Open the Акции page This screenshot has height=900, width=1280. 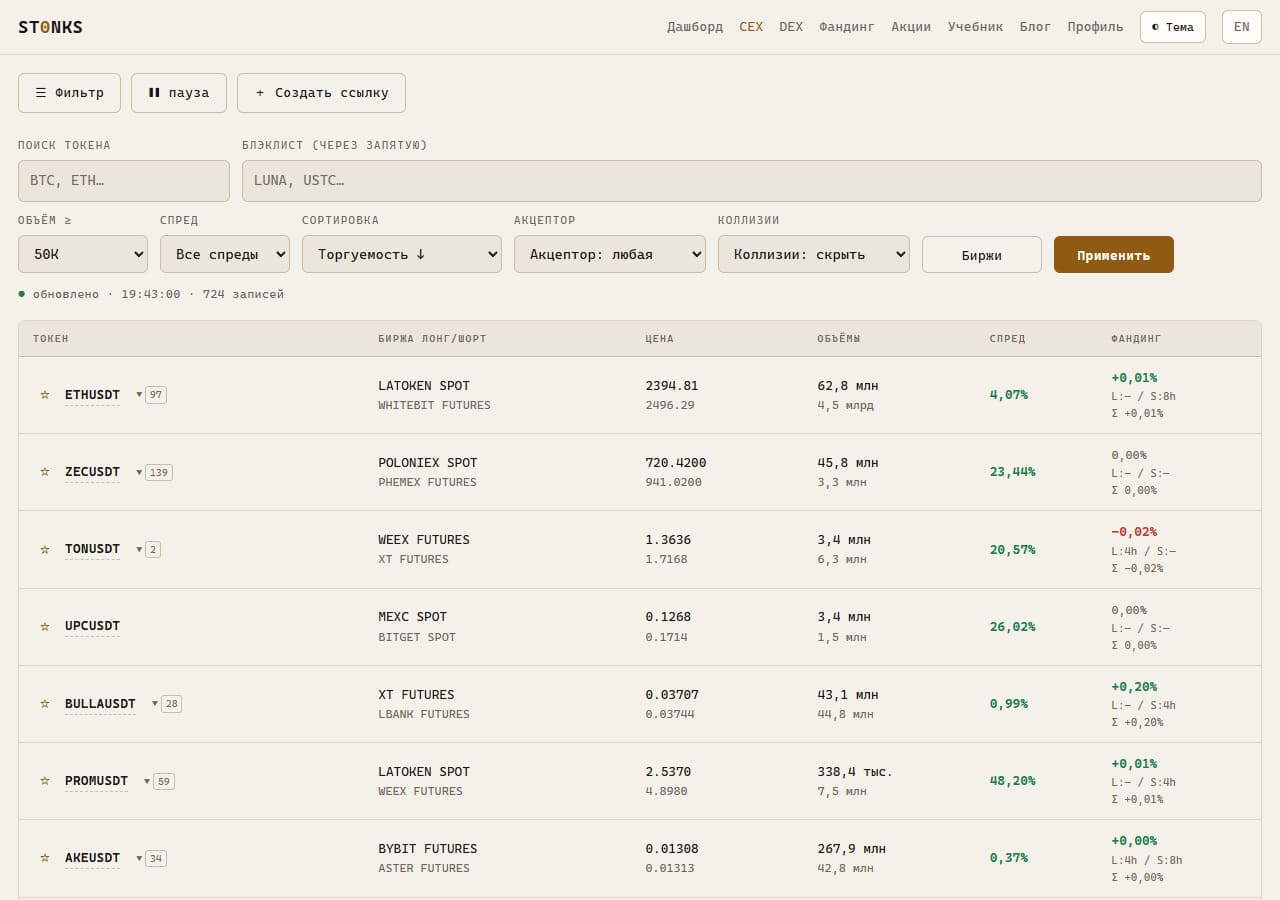911,27
